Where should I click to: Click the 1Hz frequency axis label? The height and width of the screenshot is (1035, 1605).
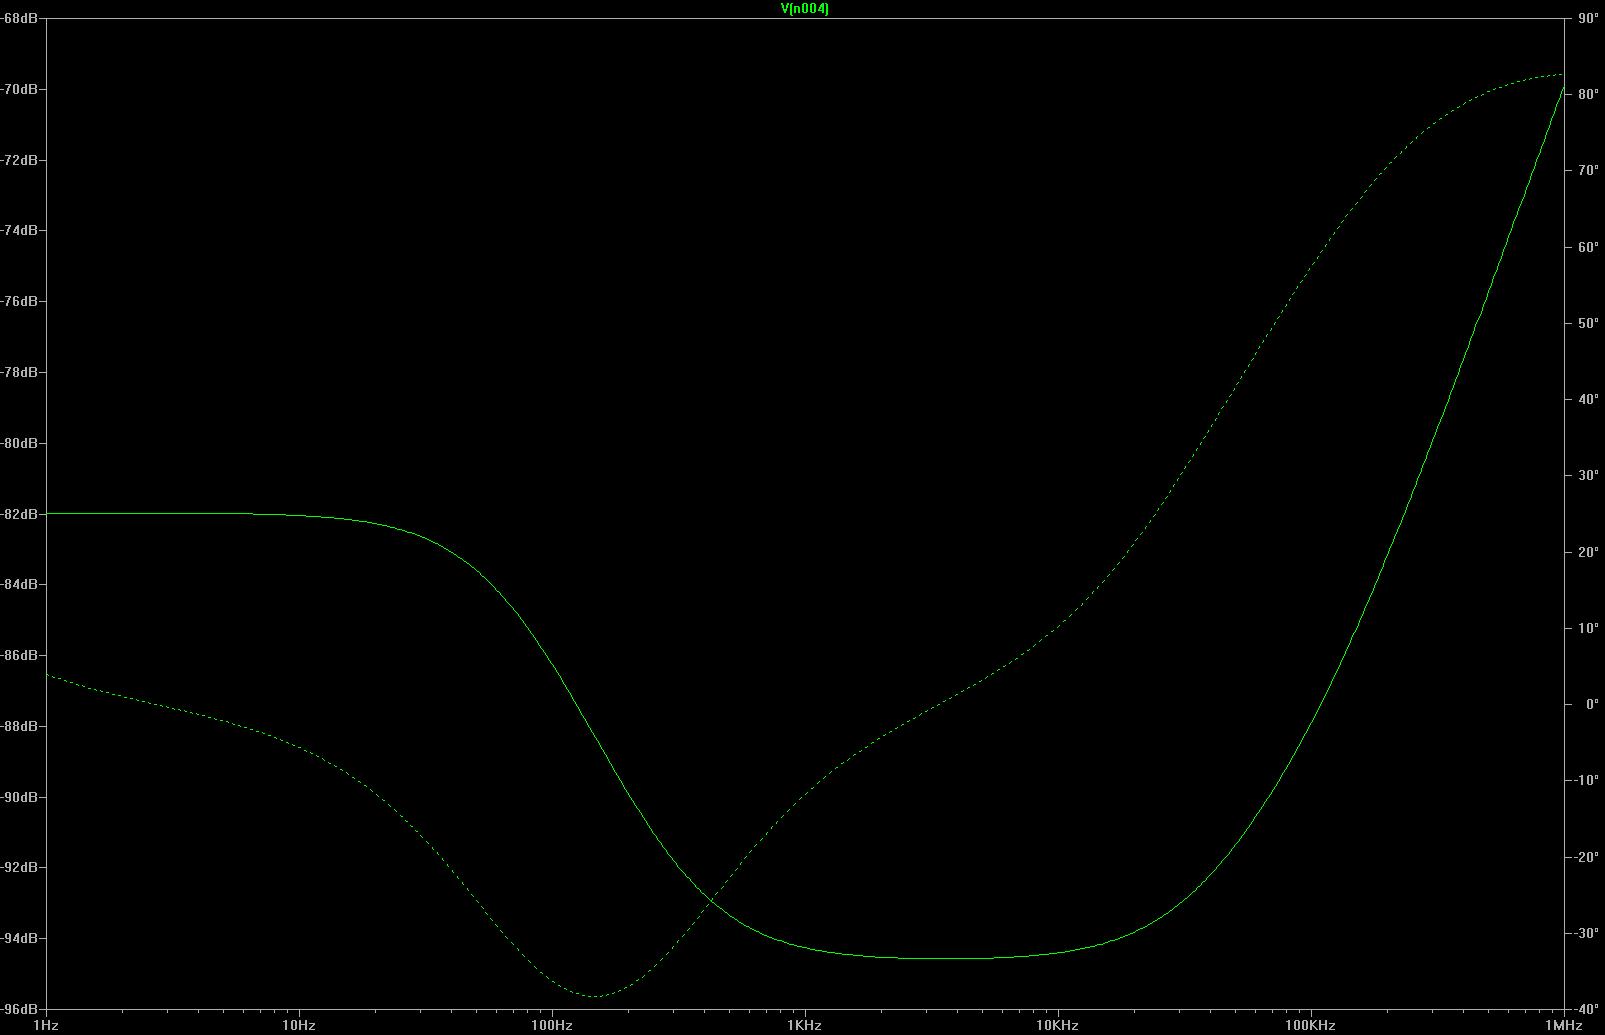[x=46, y=1025]
